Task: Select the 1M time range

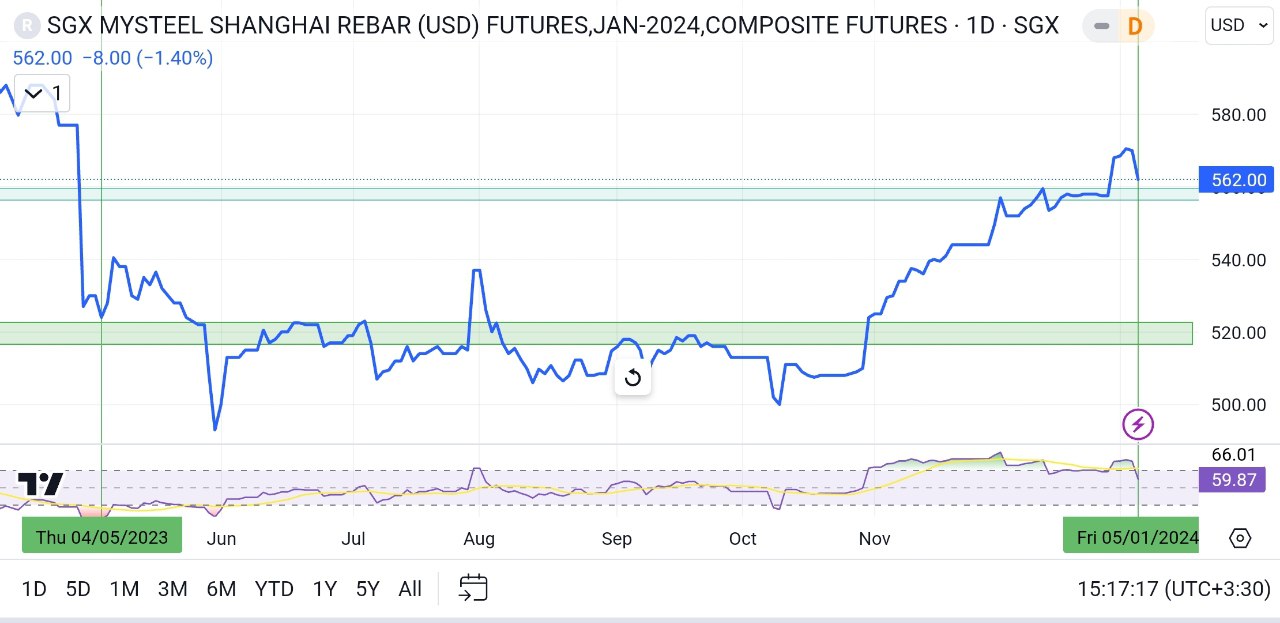Action: click(124, 589)
